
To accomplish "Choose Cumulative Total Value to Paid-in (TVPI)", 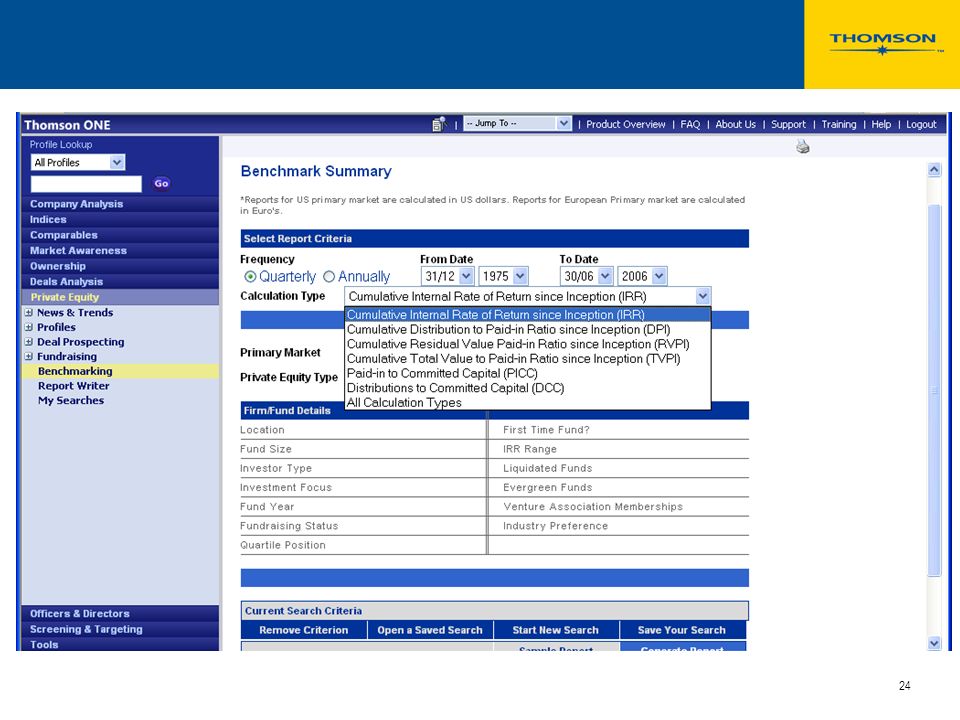I will point(527,359).
